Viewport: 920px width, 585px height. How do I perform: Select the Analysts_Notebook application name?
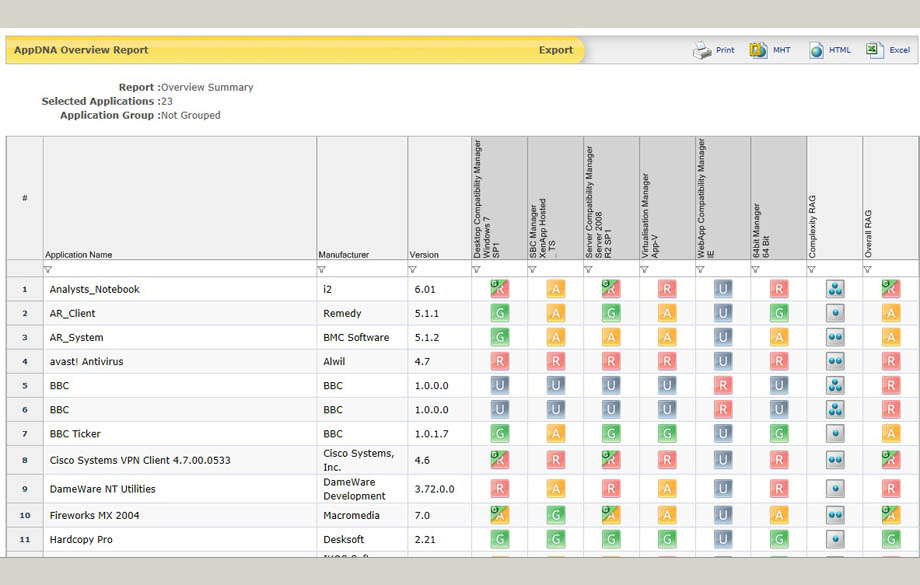point(94,289)
